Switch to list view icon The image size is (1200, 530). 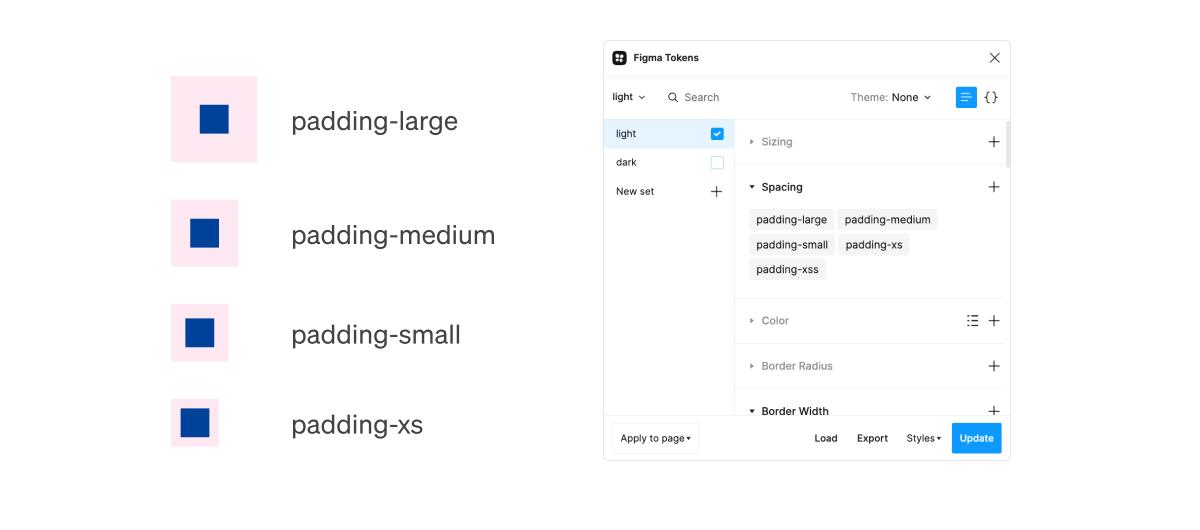(966, 97)
